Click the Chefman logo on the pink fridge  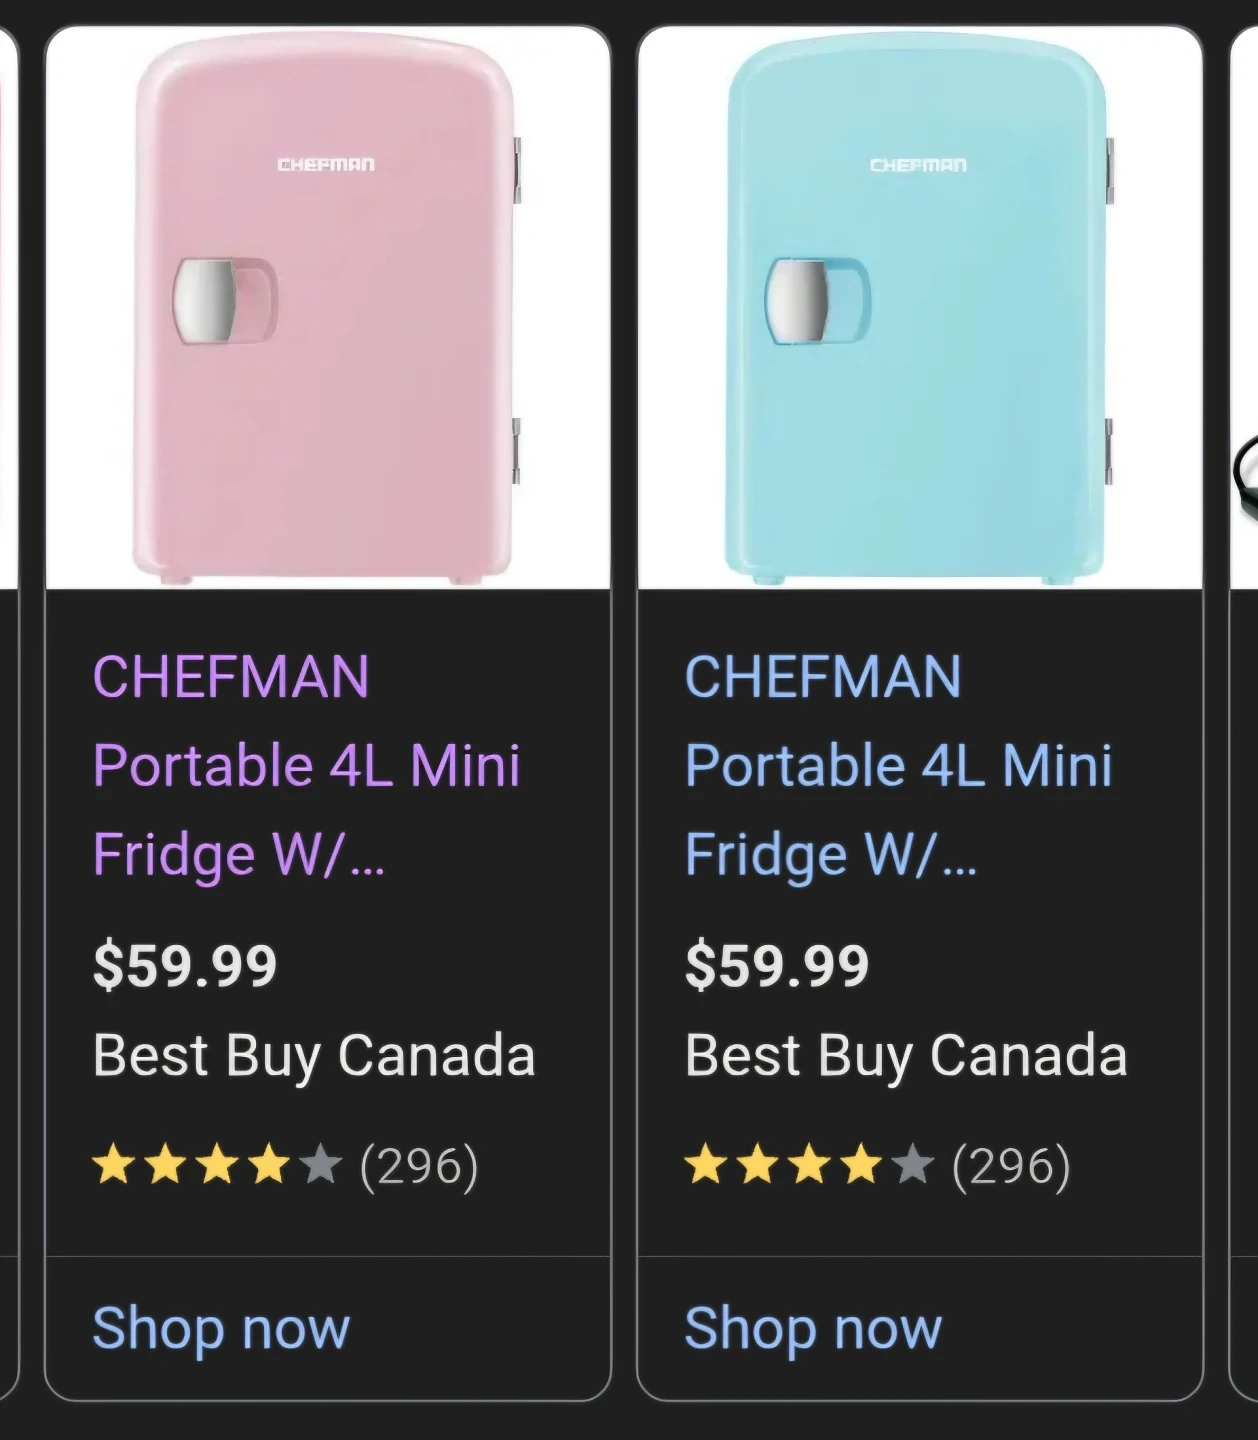tap(326, 164)
